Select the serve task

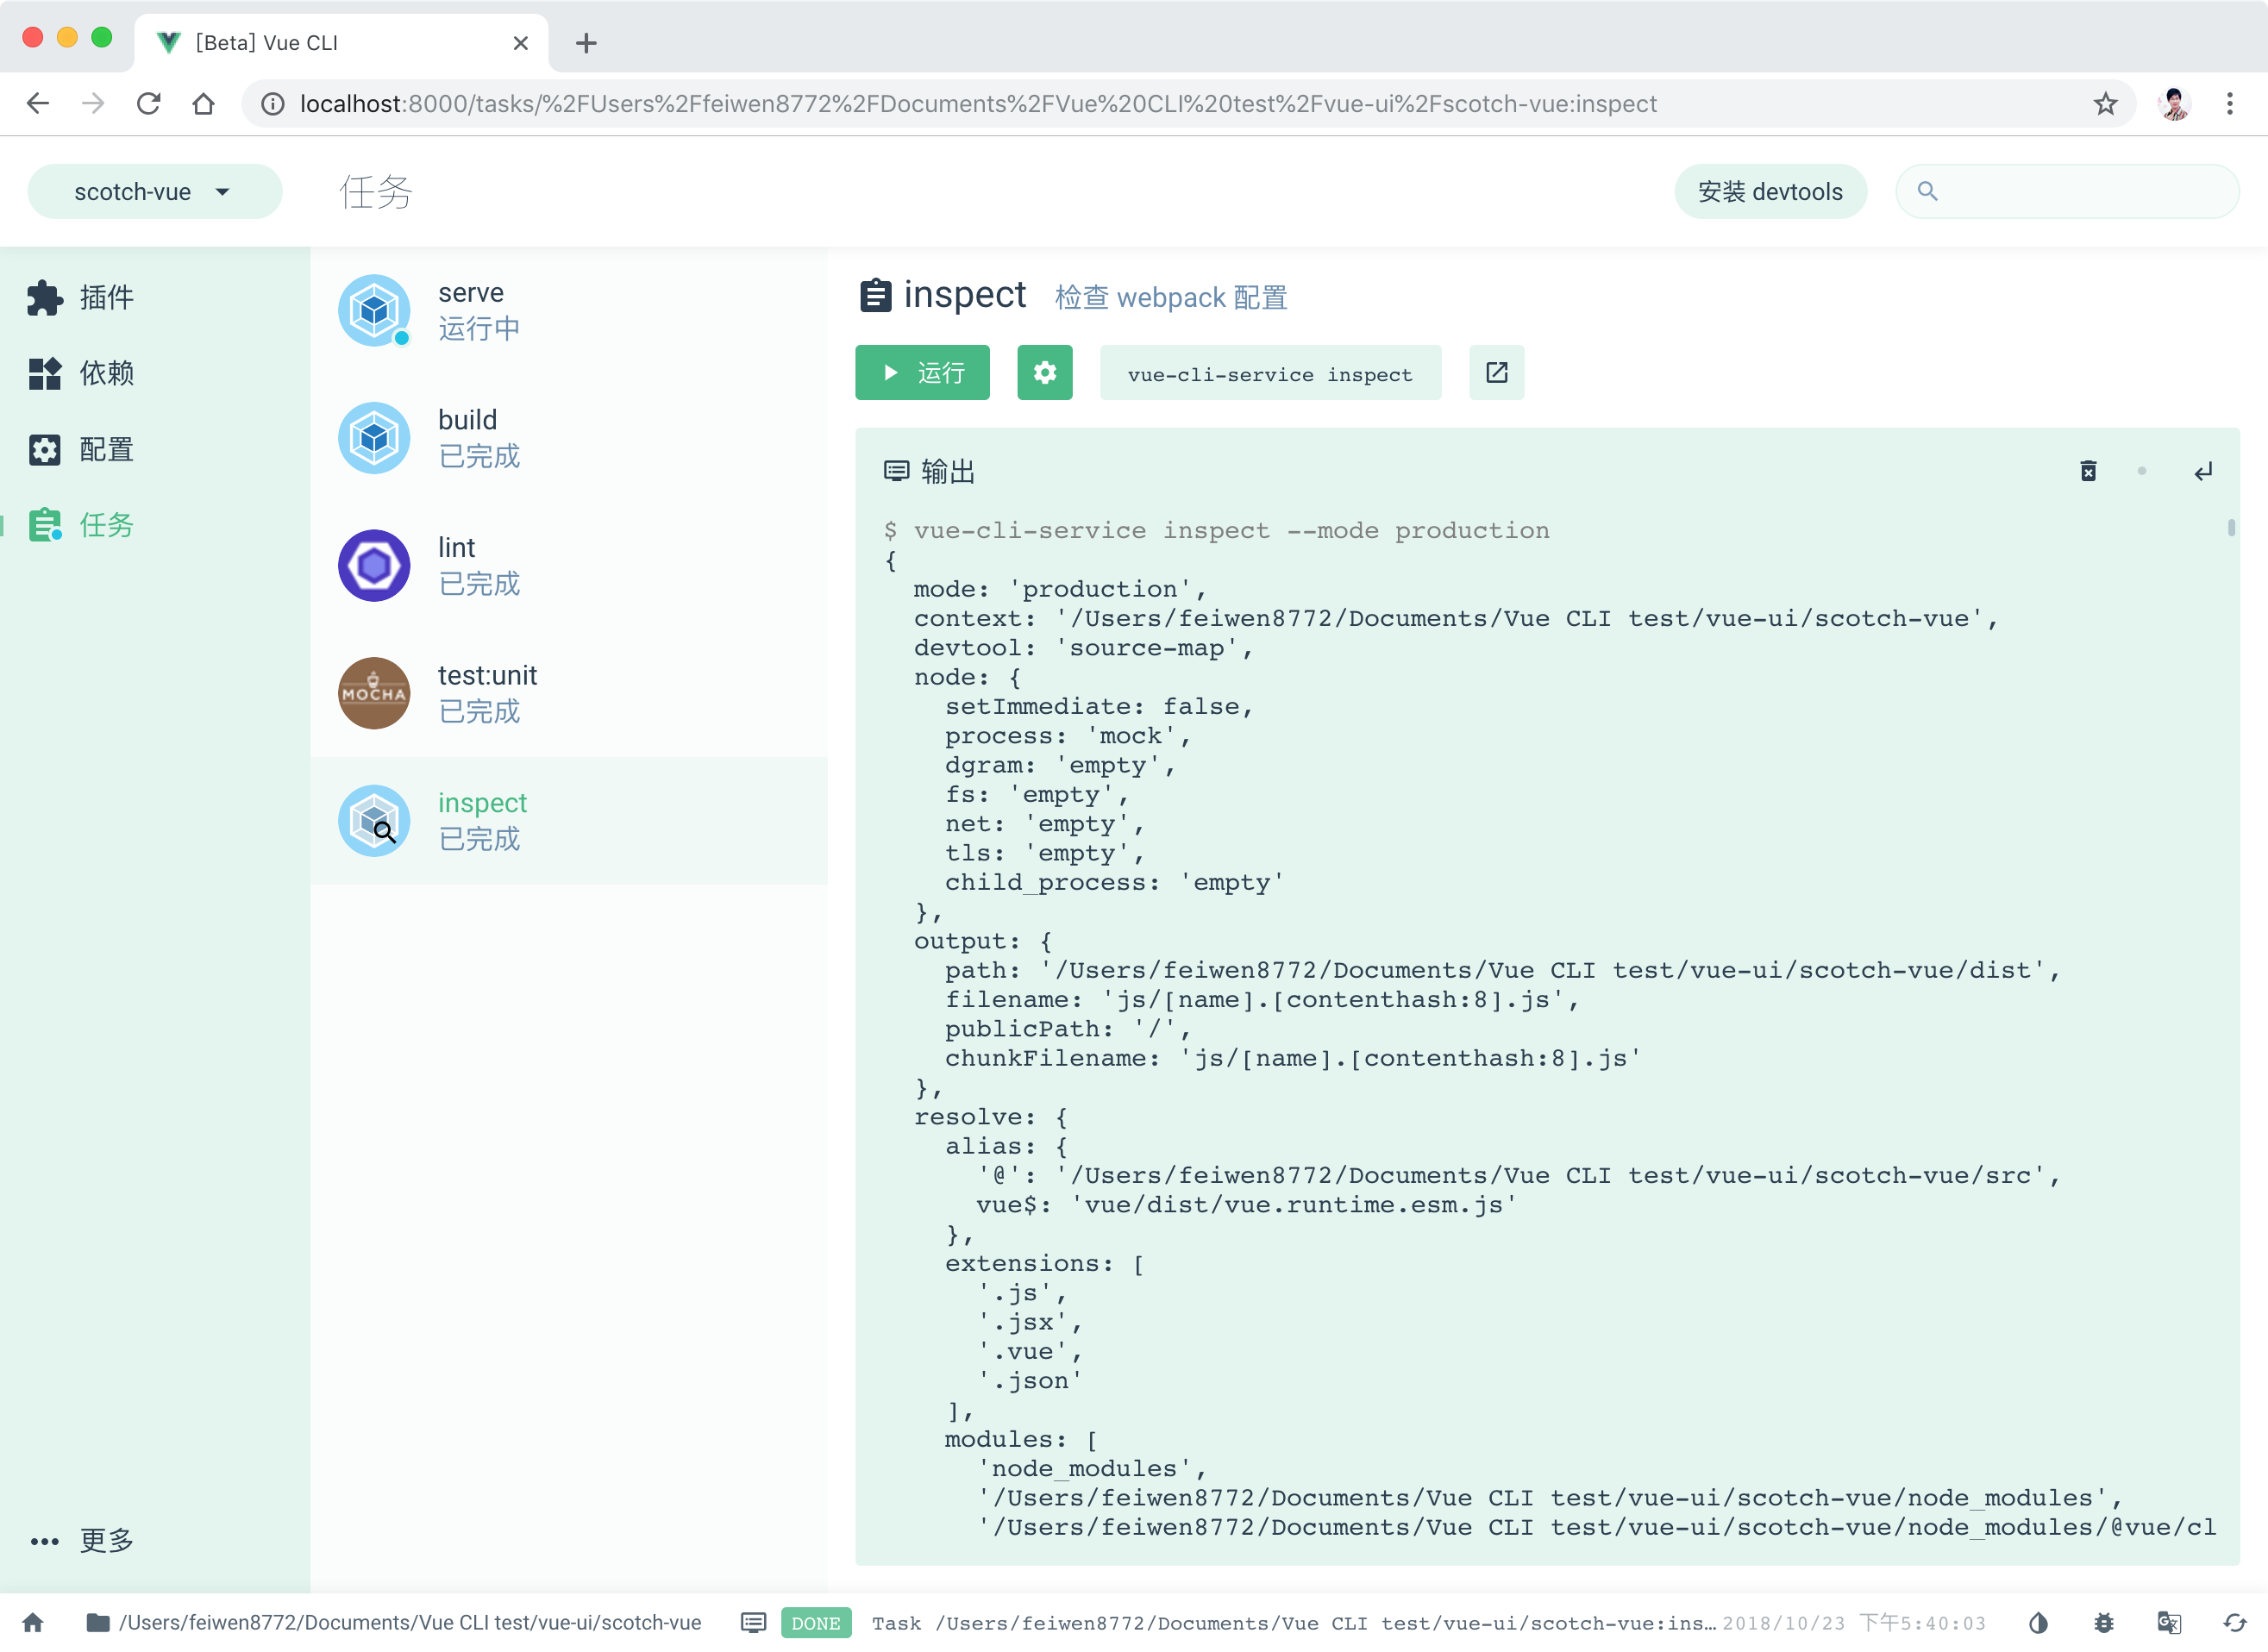[569, 310]
